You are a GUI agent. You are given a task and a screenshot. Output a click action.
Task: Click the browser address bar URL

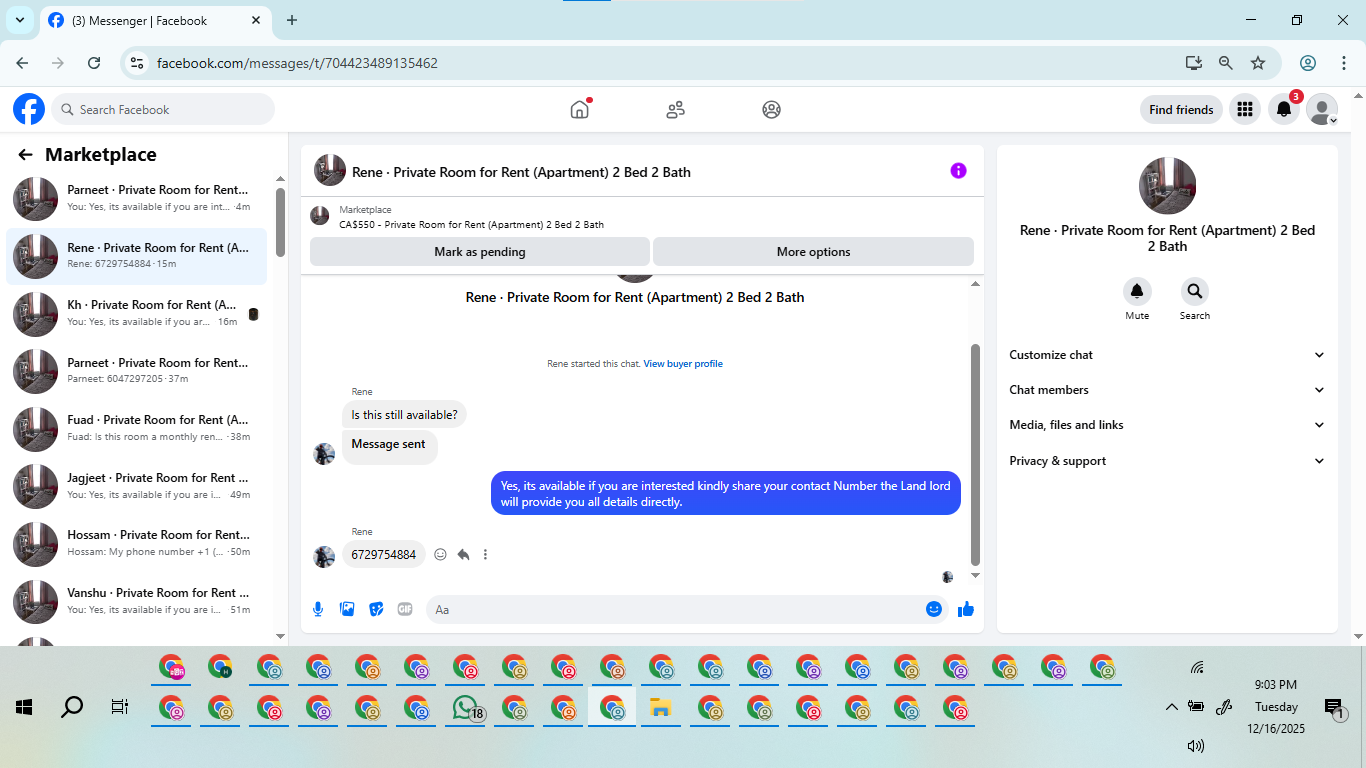pyautogui.click(x=298, y=63)
